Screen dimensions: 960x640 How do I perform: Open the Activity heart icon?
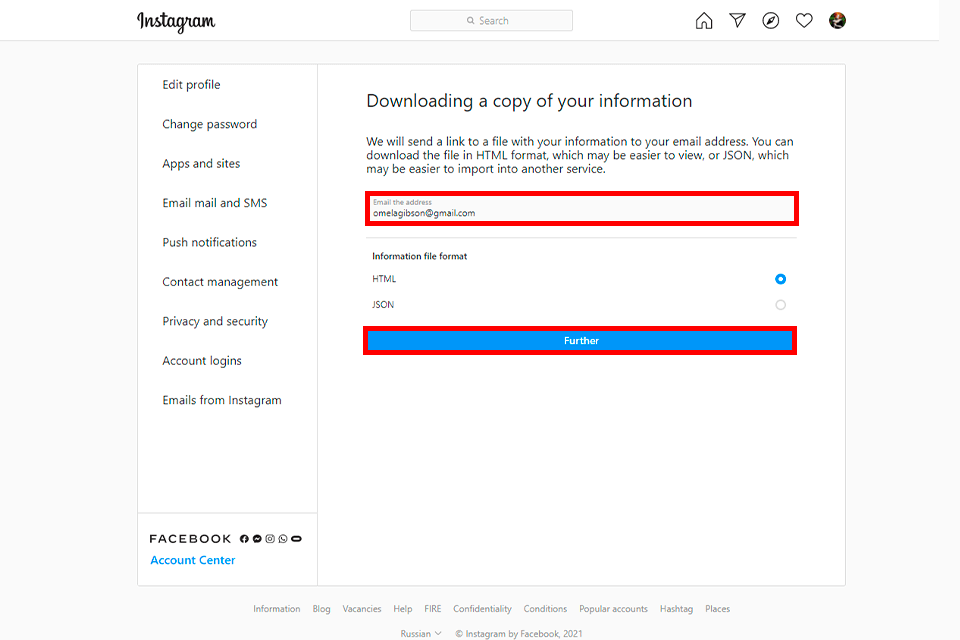(x=804, y=21)
